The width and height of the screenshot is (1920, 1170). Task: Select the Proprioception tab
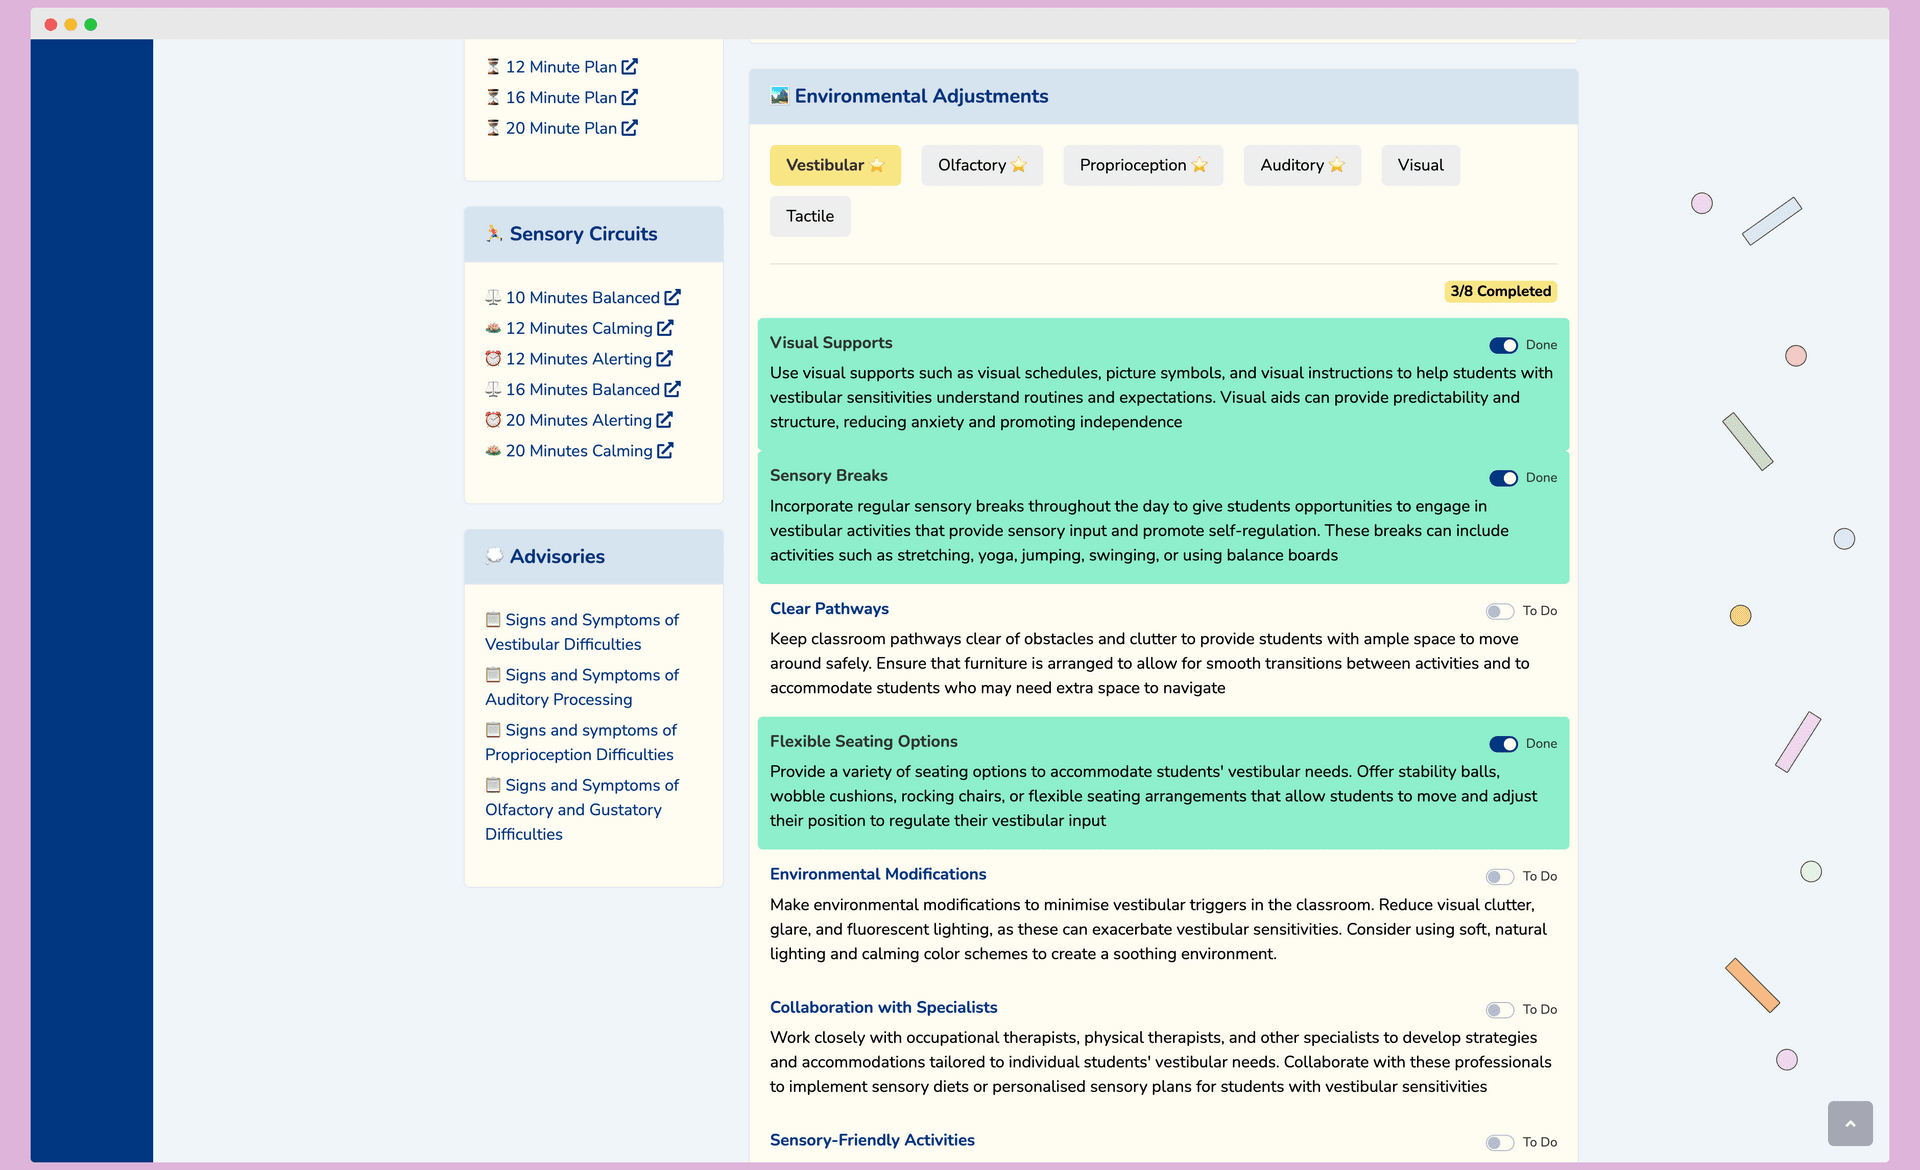point(1142,165)
